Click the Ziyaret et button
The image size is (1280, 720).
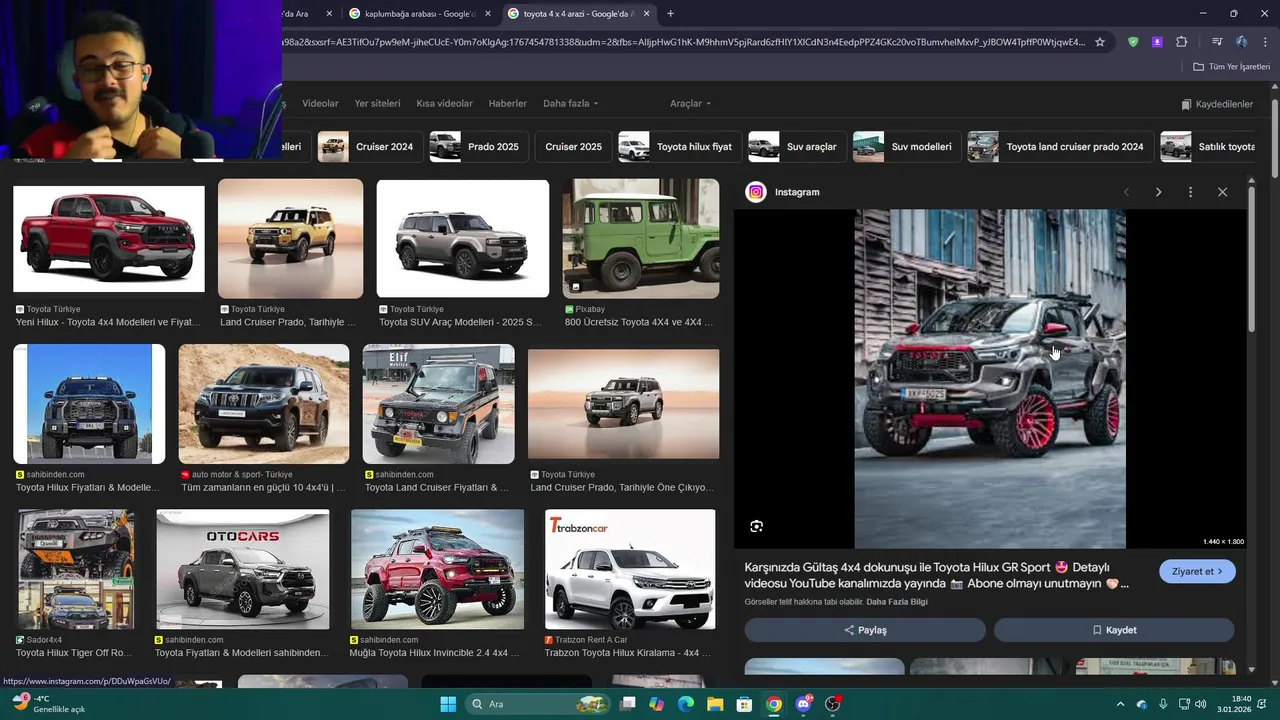1197,571
